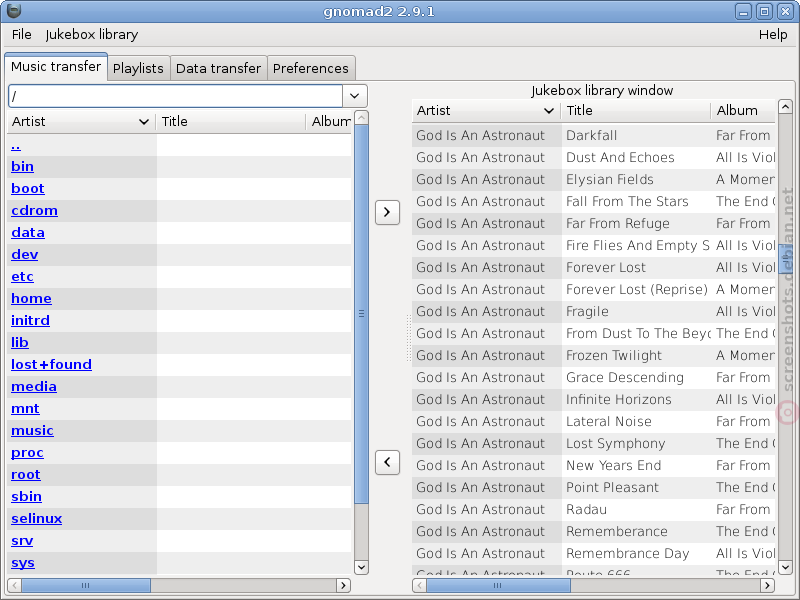The image size is (800, 600).
Task: Open the boot folder link
Action: tap(28, 188)
